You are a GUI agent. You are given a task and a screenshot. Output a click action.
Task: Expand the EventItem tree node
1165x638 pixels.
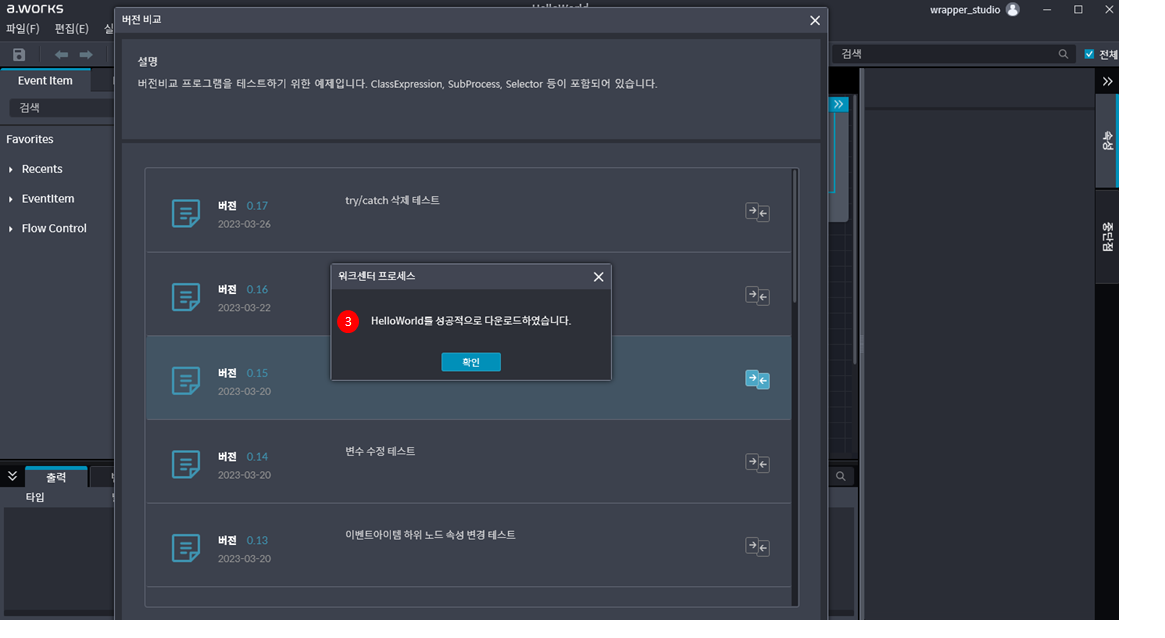[x=11, y=200]
